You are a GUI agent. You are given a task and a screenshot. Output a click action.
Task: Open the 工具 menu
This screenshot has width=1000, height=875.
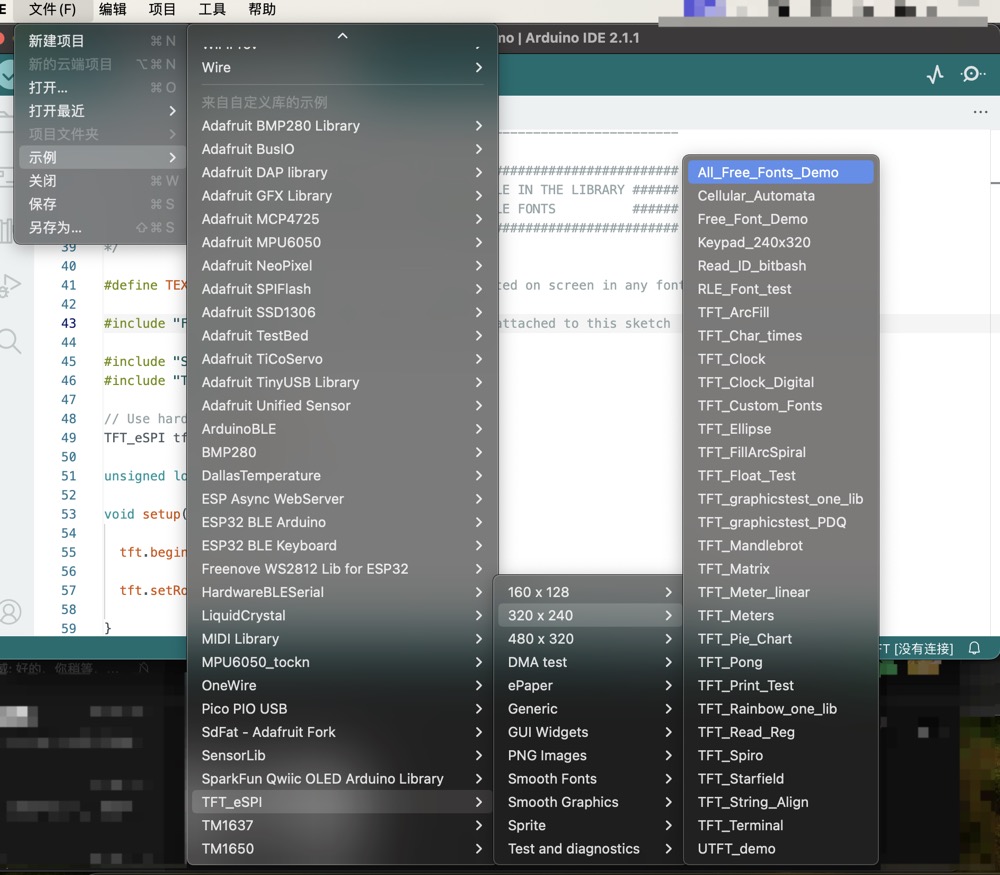212,9
